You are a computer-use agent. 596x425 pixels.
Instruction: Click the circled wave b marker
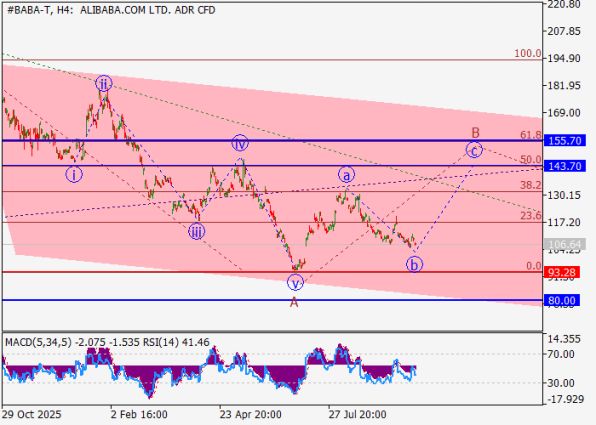[x=414, y=264]
